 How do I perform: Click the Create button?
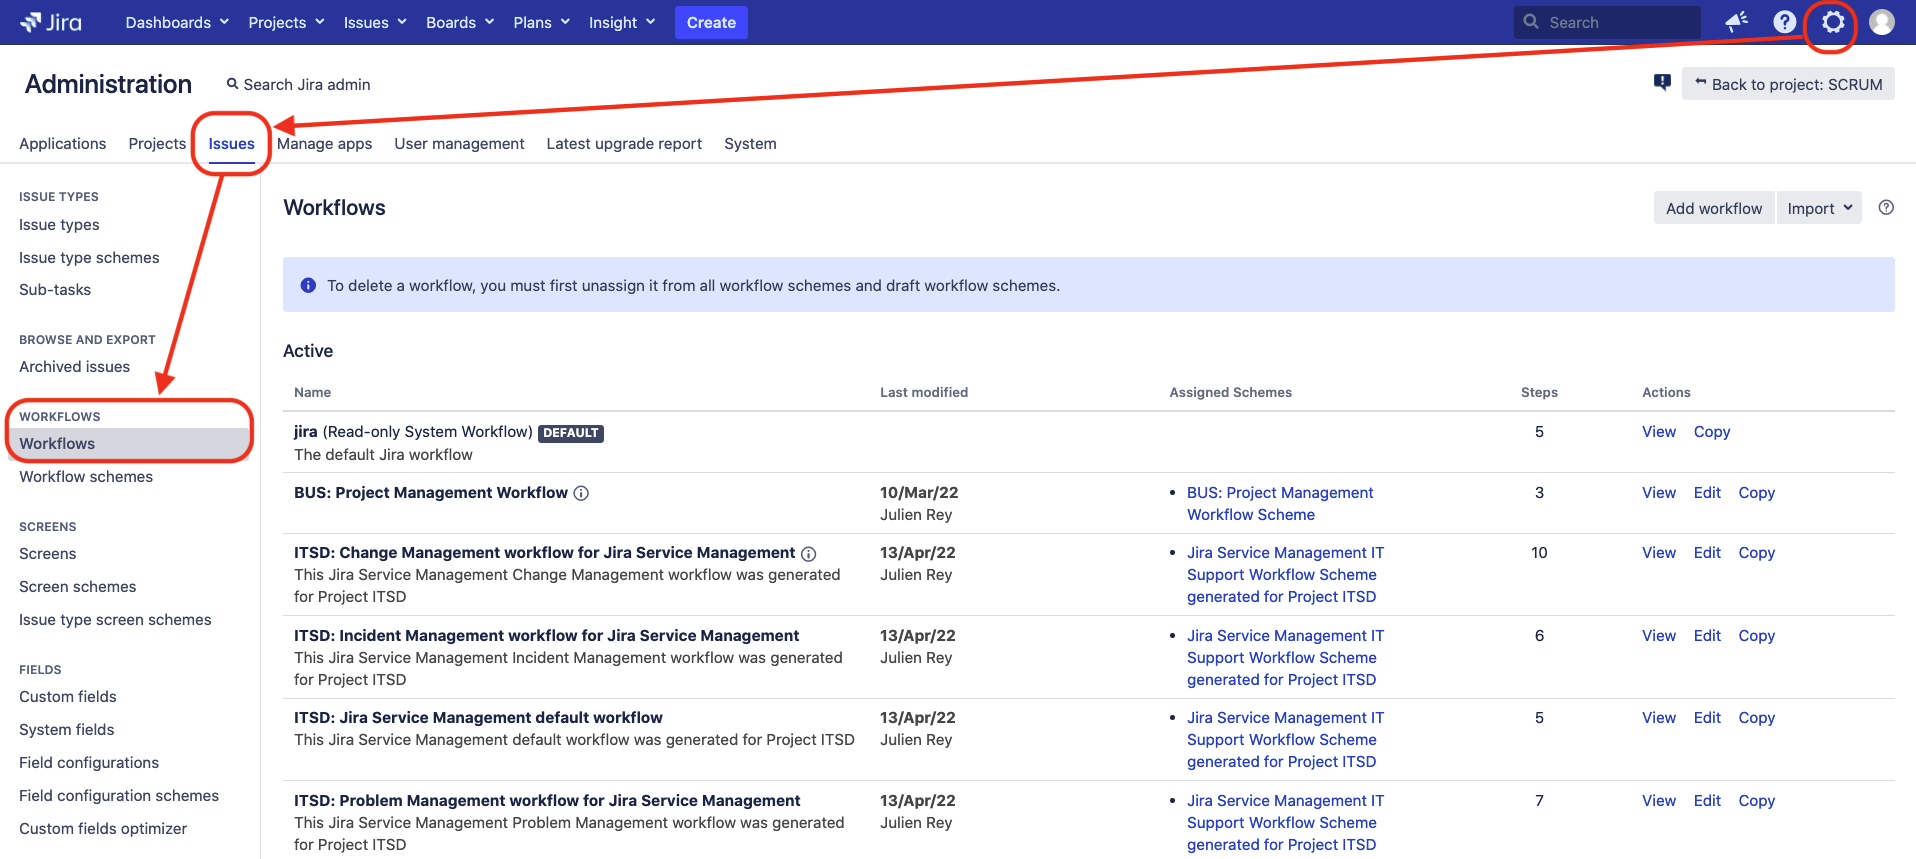pyautogui.click(x=711, y=22)
